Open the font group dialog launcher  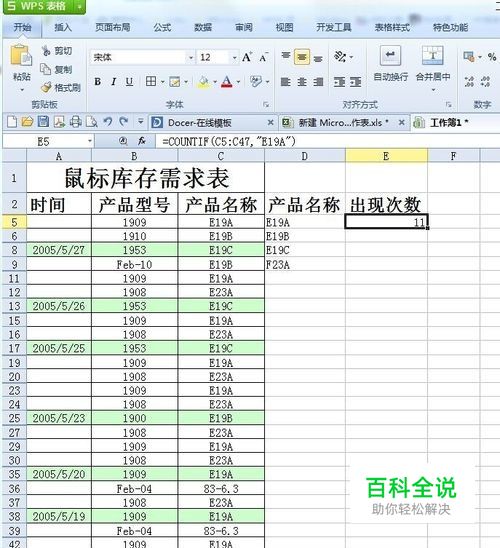tap(266, 104)
